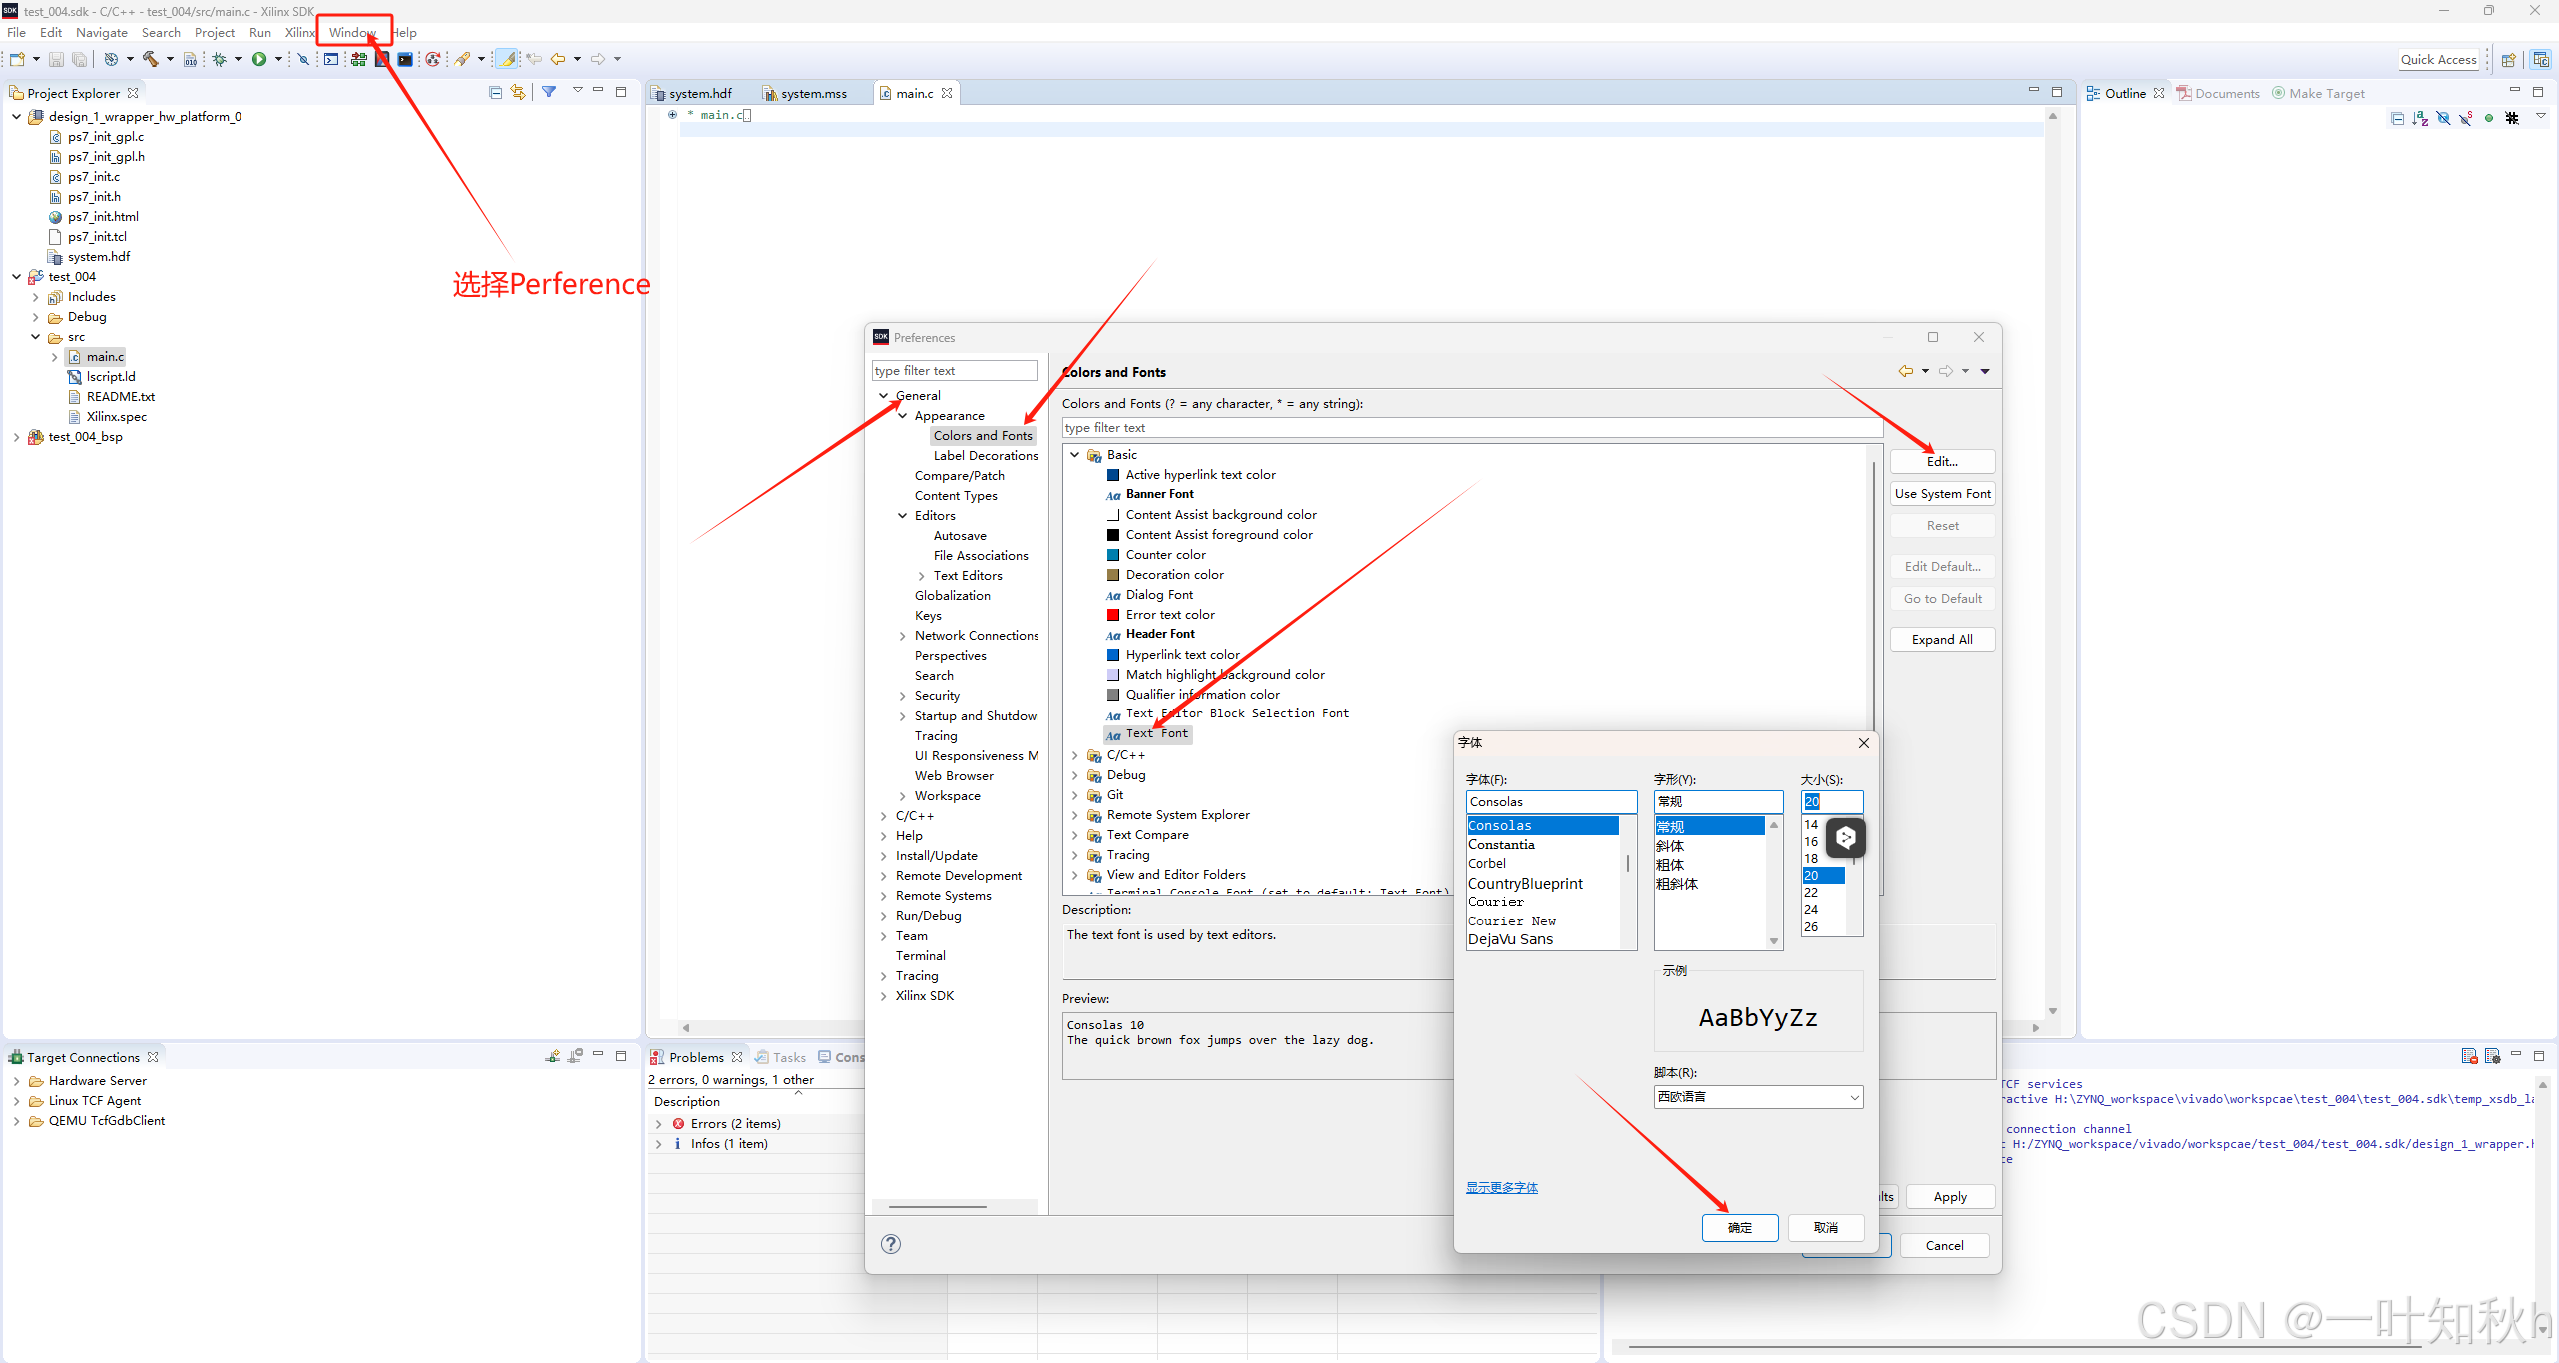Toggle Mark Occurrences highlighter in toolbar
The height and width of the screenshot is (1363, 2559).
(x=508, y=60)
